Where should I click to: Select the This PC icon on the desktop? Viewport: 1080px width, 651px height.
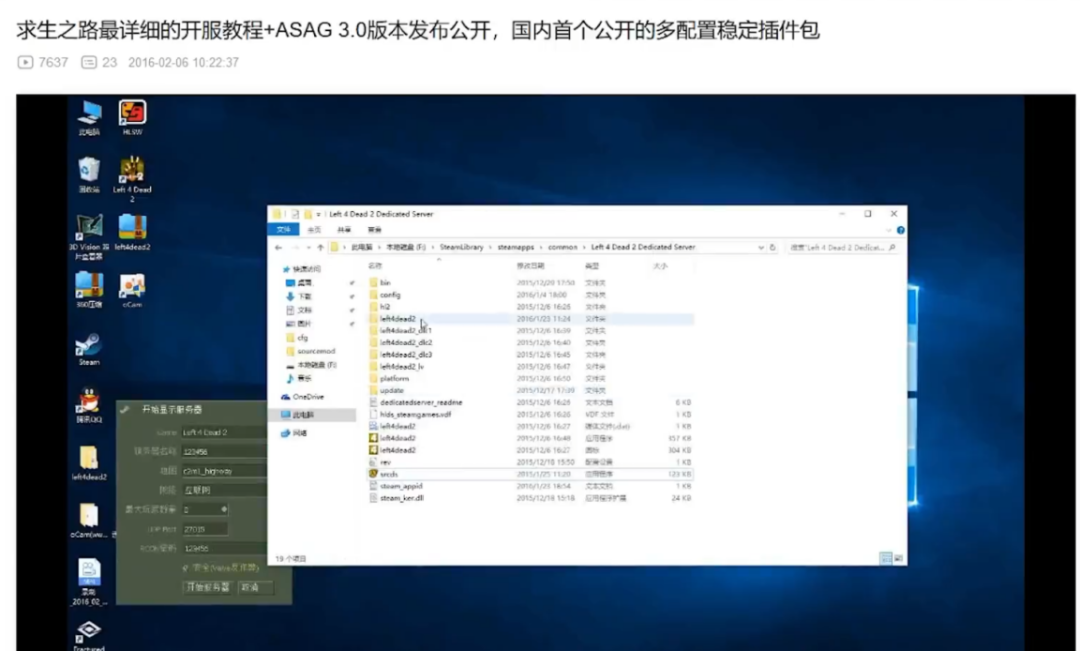[89, 117]
